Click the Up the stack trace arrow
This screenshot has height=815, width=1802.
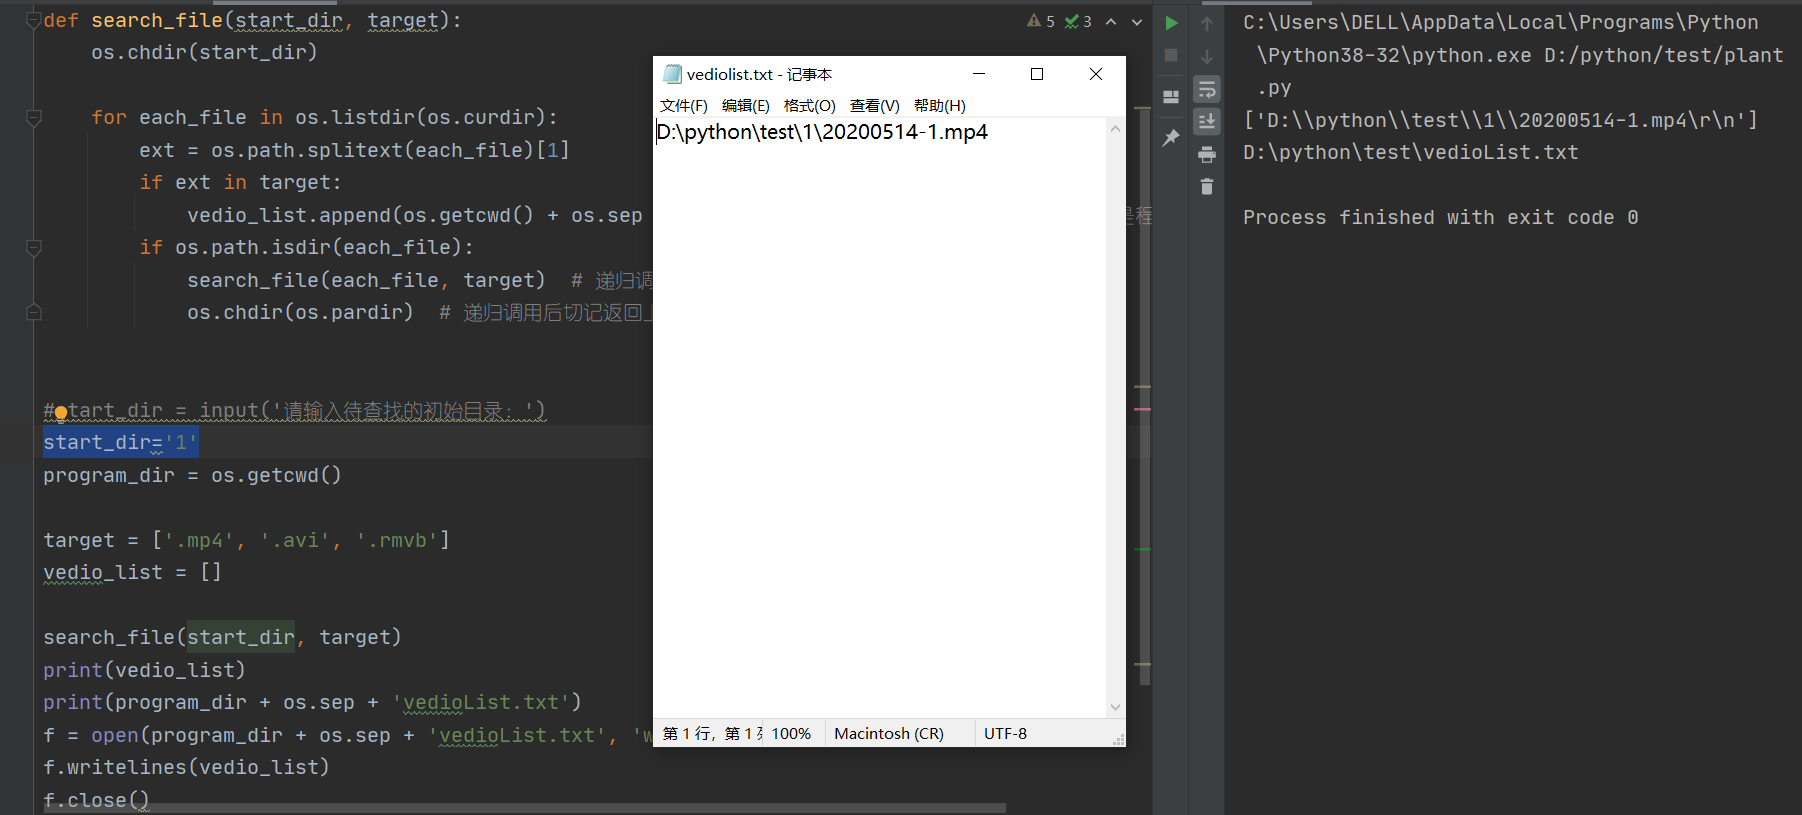click(1207, 24)
